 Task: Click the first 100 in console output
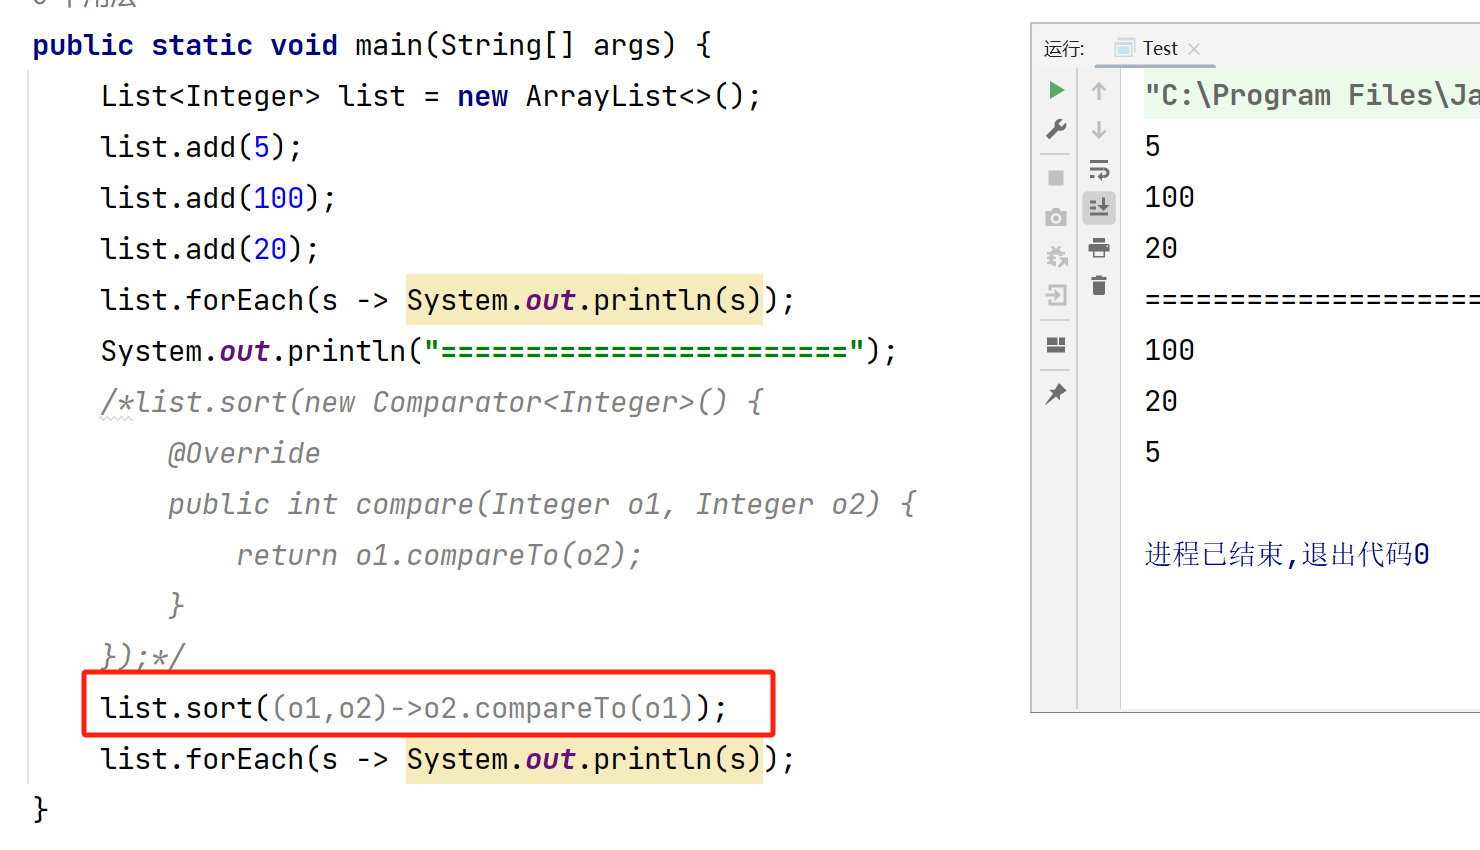click(1170, 197)
